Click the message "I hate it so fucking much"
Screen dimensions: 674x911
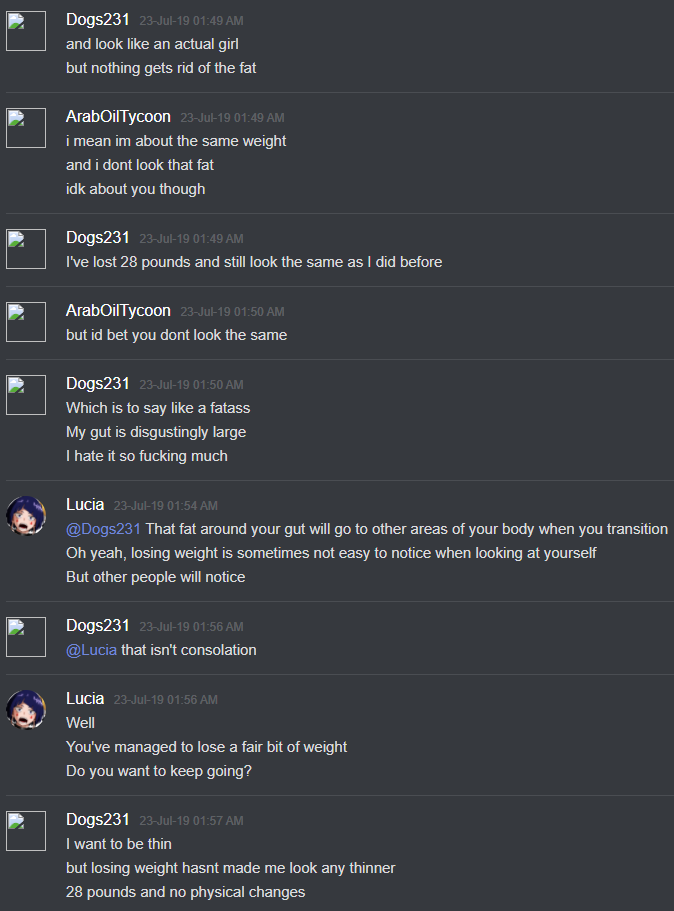click(x=146, y=456)
